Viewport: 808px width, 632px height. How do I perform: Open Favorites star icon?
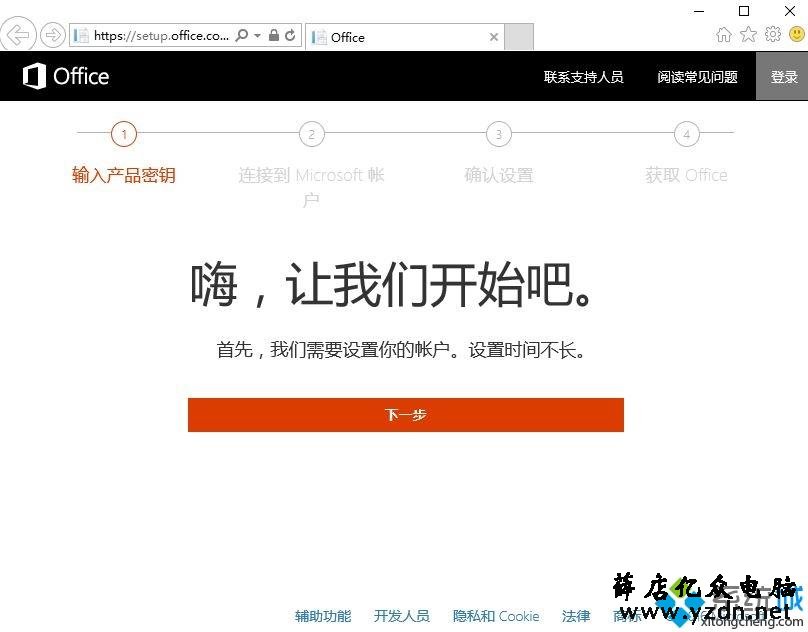tap(748, 35)
